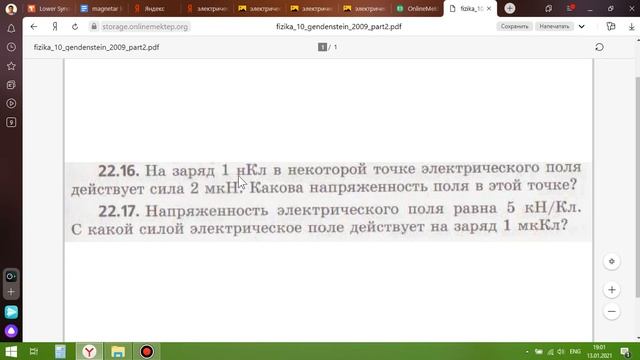Click the dark pinned app icon above plus
Image resolution: width=640 pixels, height=360 pixels.
click(11, 276)
